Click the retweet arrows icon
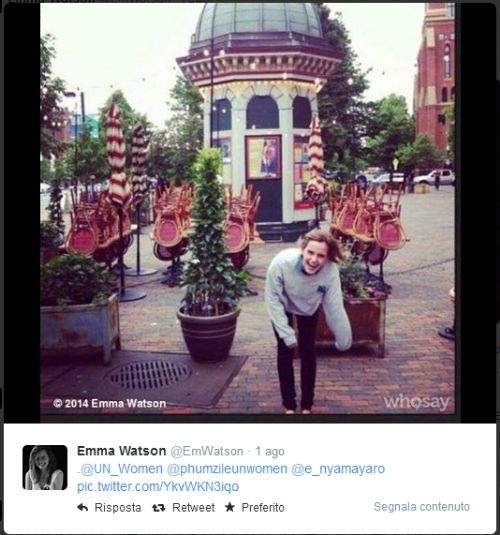This screenshot has width=500, height=535. point(159,508)
